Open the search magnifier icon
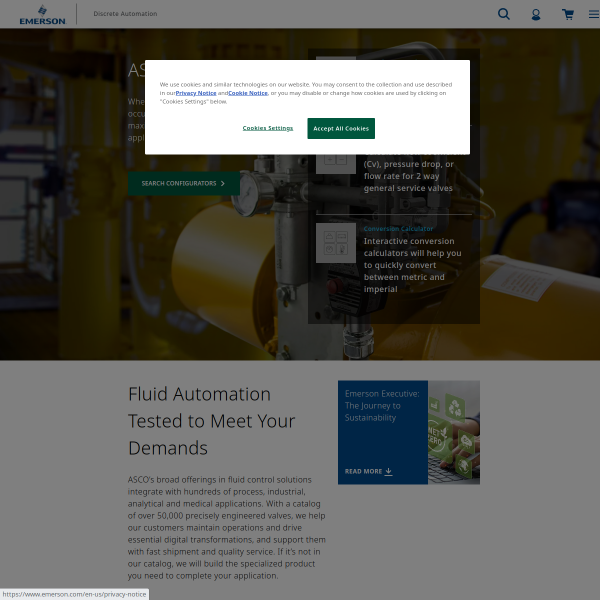The width and height of the screenshot is (600, 600). point(504,14)
